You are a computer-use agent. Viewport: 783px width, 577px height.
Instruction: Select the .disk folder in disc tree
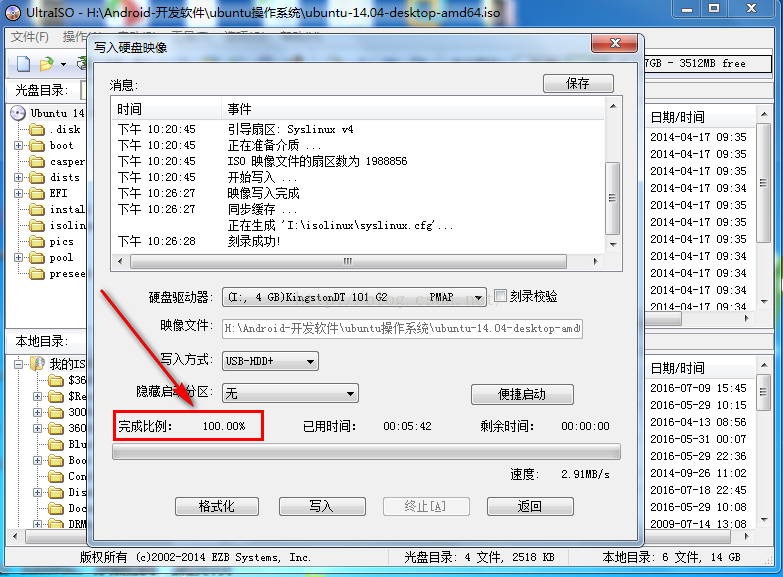pyautogui.click(x=54, y=129)
